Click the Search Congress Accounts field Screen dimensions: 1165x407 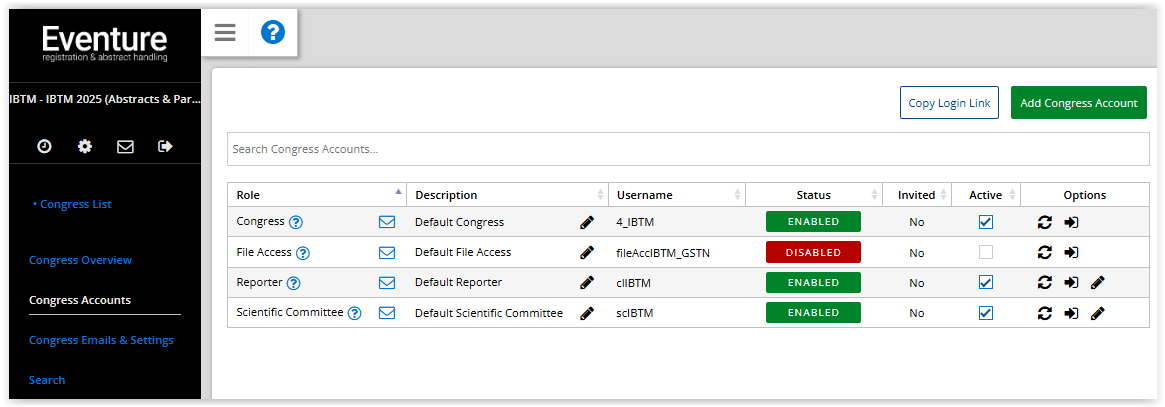[x=688, y=149]
